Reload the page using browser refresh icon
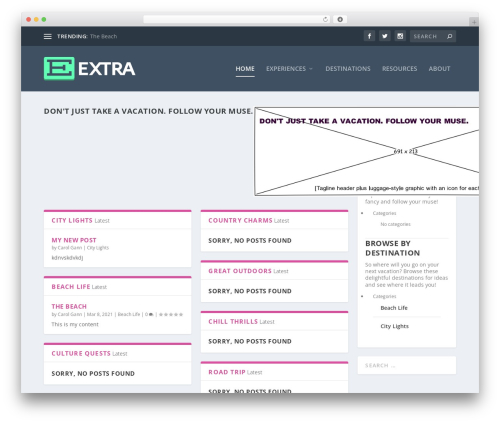This screenshot has height=423, width=500. point(325,19)
